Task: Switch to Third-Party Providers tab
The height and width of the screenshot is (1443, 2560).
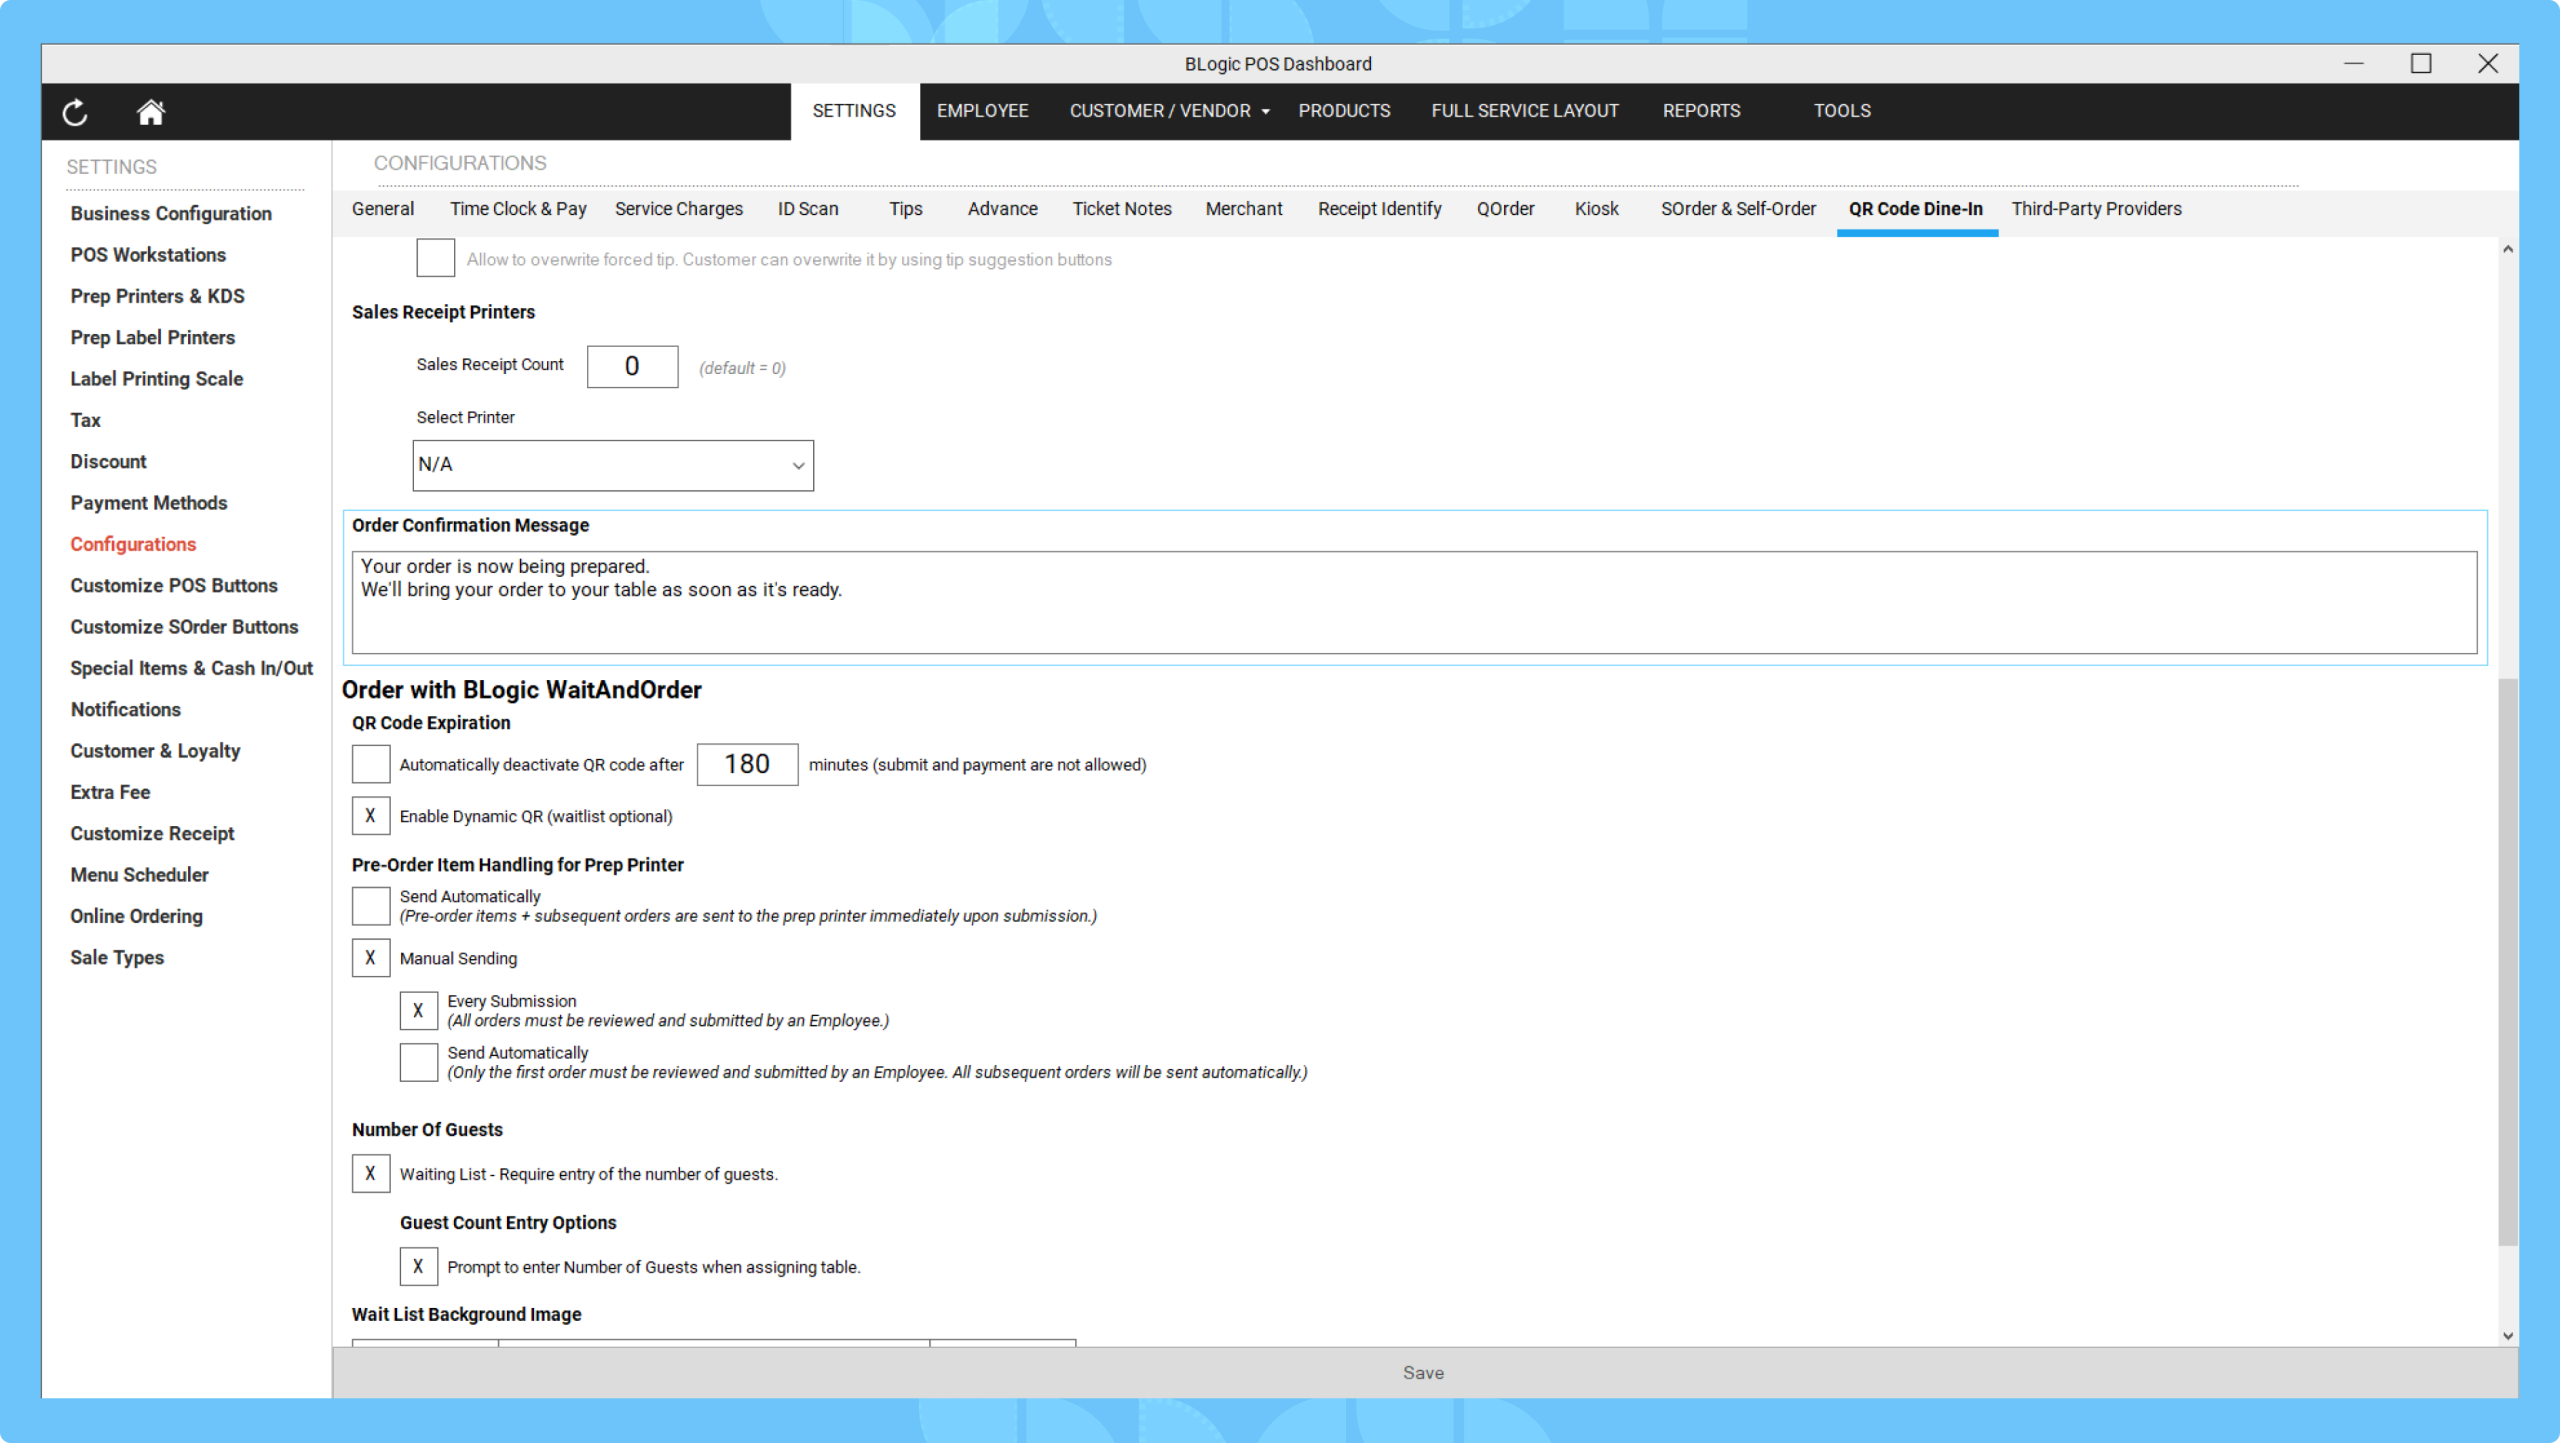Action: pos(2096,209)
